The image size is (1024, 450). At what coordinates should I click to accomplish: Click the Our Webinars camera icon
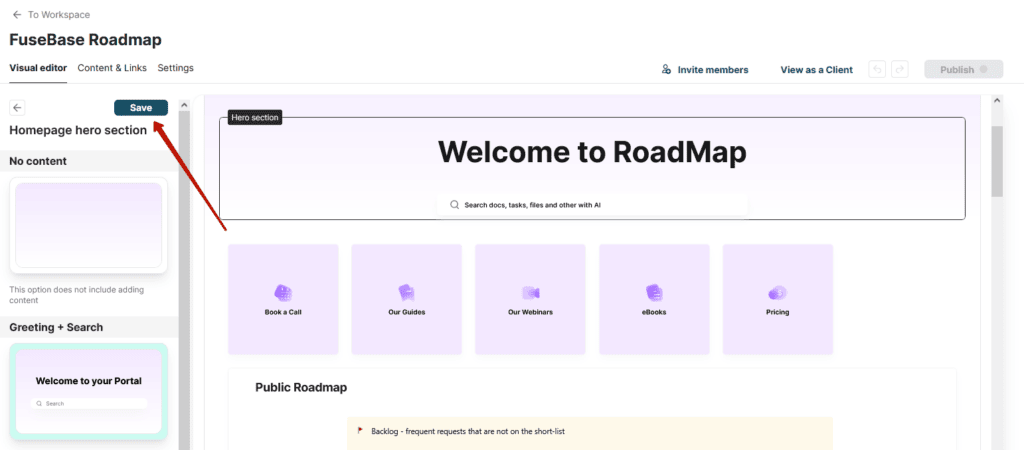(530, 293)
